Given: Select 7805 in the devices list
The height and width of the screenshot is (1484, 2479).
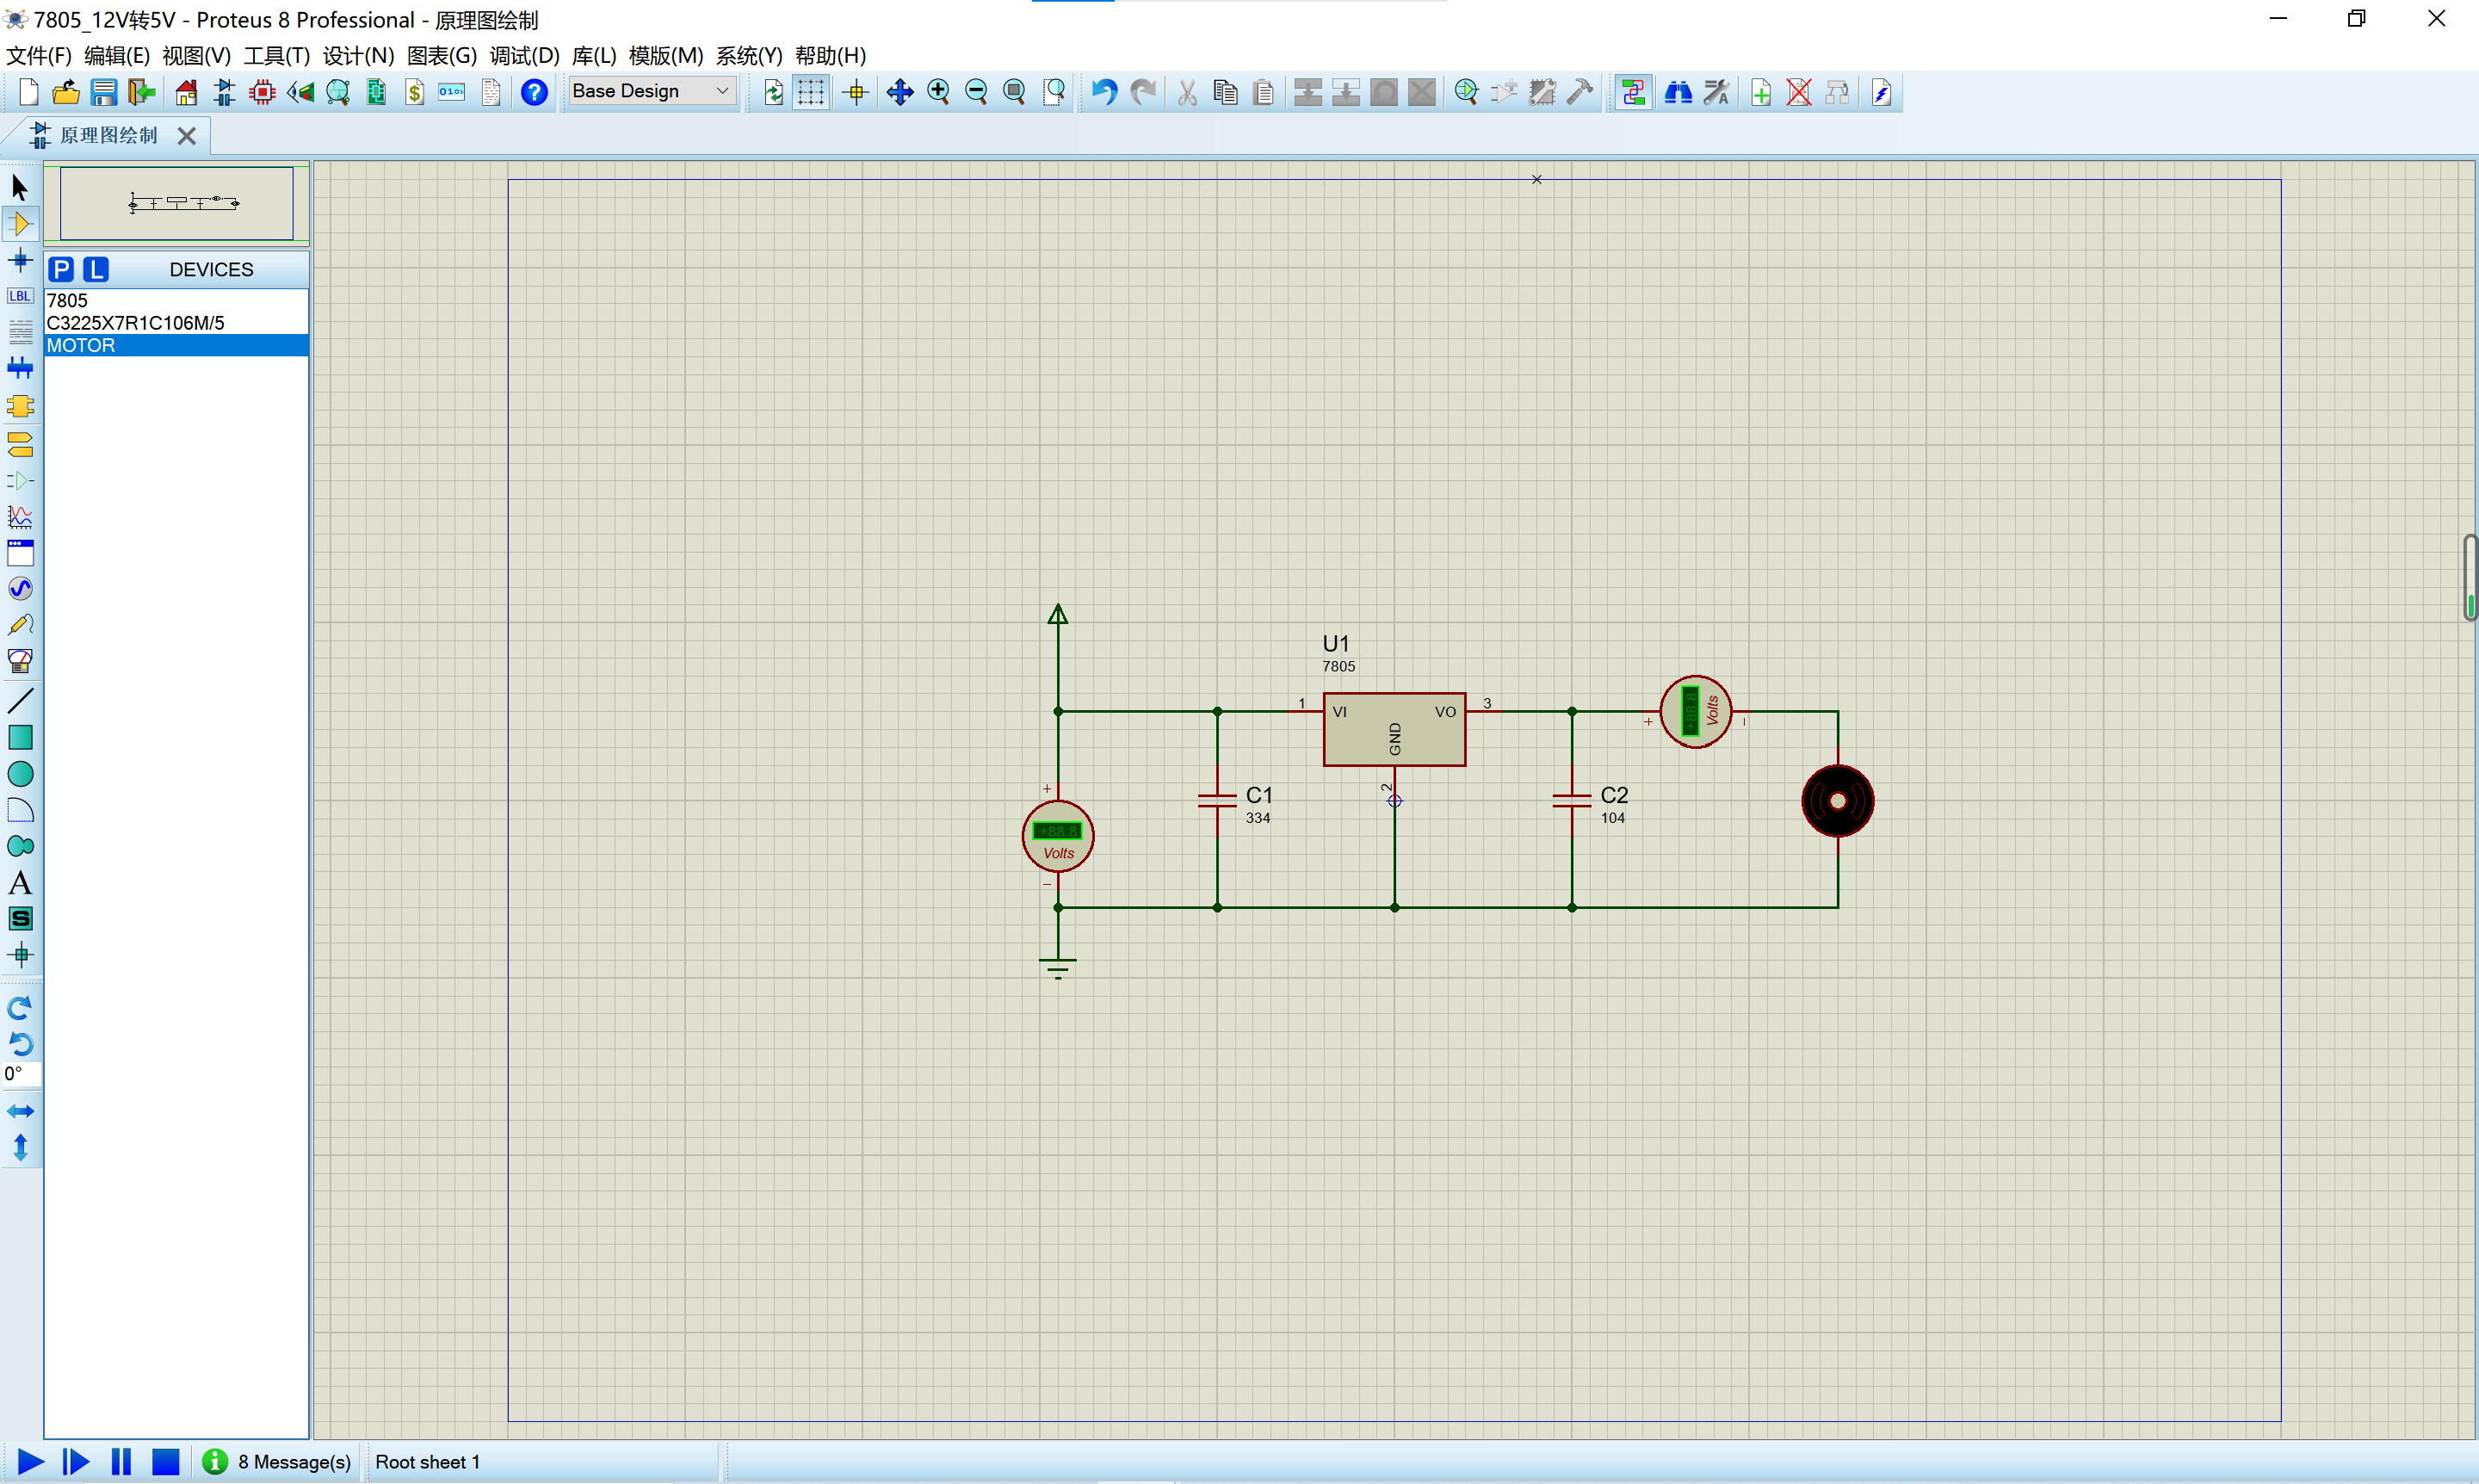Looking at the screenshot, I should click(x=176, y=300).
